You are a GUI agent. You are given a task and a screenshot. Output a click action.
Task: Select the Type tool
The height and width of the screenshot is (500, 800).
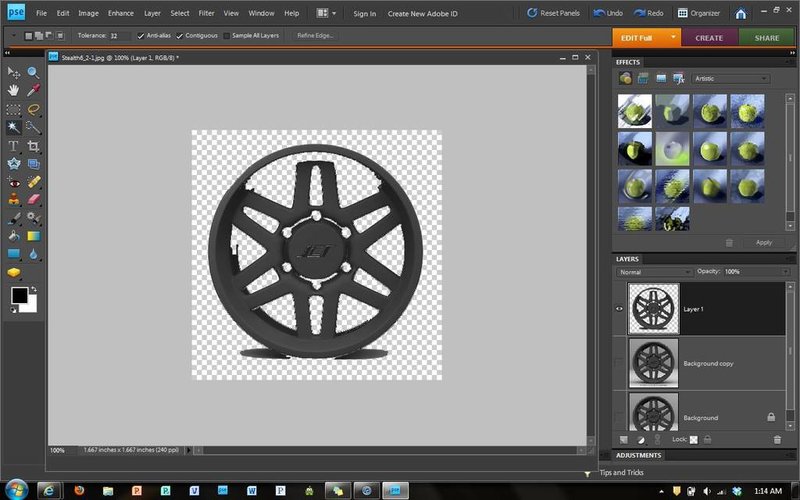(13, 146)
